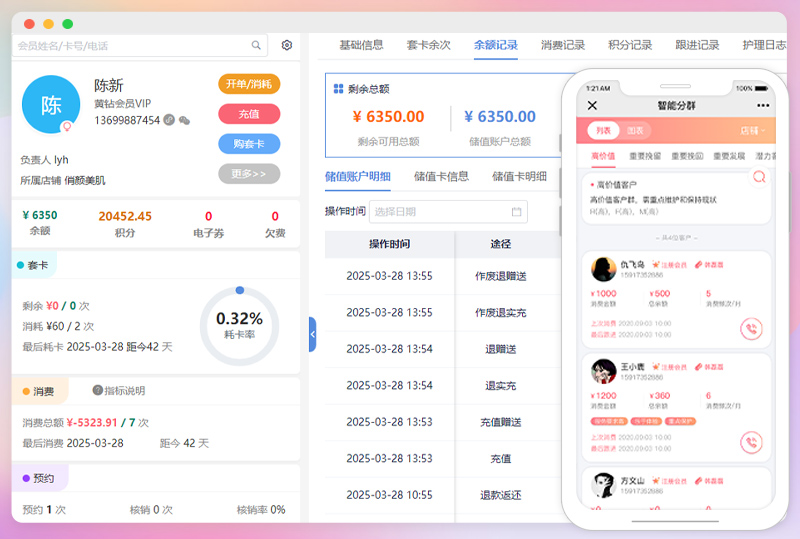Image resolution: width=800 pixels, height=539 pixels.
Task: Click the round search icon in phone panel
Action: click(759, 177)
